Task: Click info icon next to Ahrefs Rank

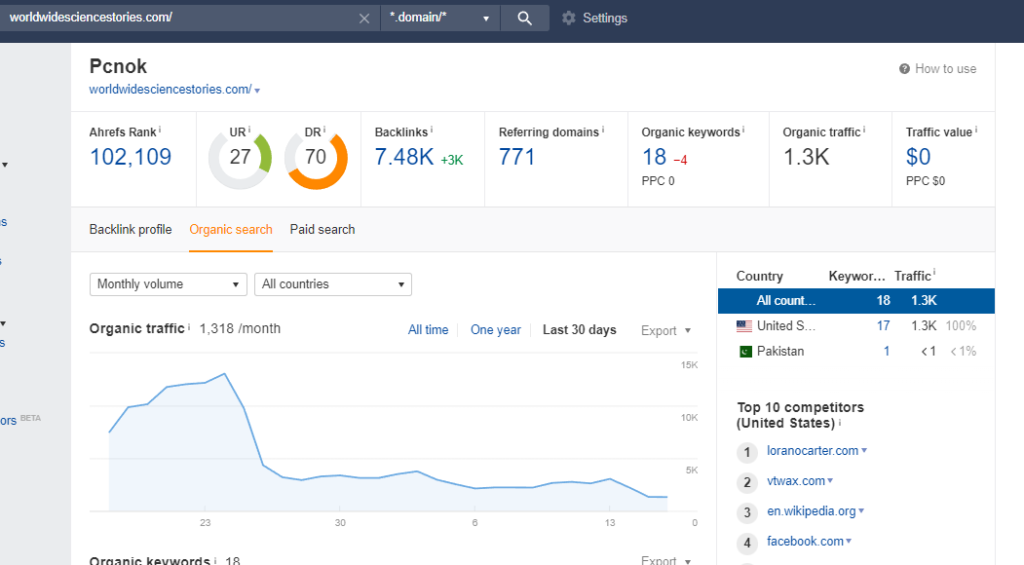Action: pyautogui.click(x=160, y=130)
